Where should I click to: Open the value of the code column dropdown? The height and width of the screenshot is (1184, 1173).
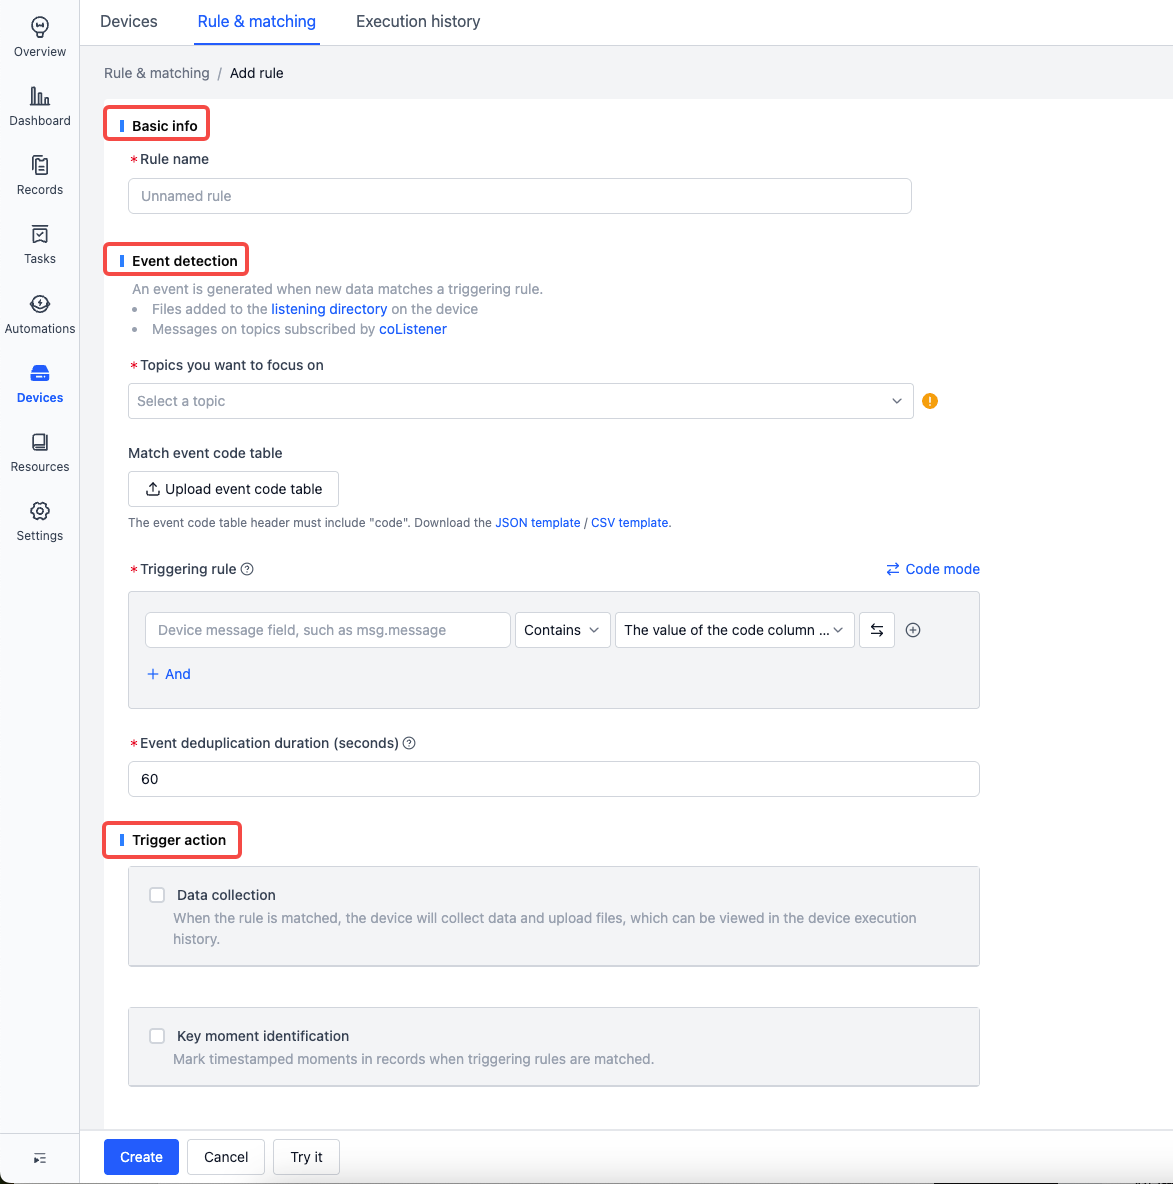click(734, 630)
